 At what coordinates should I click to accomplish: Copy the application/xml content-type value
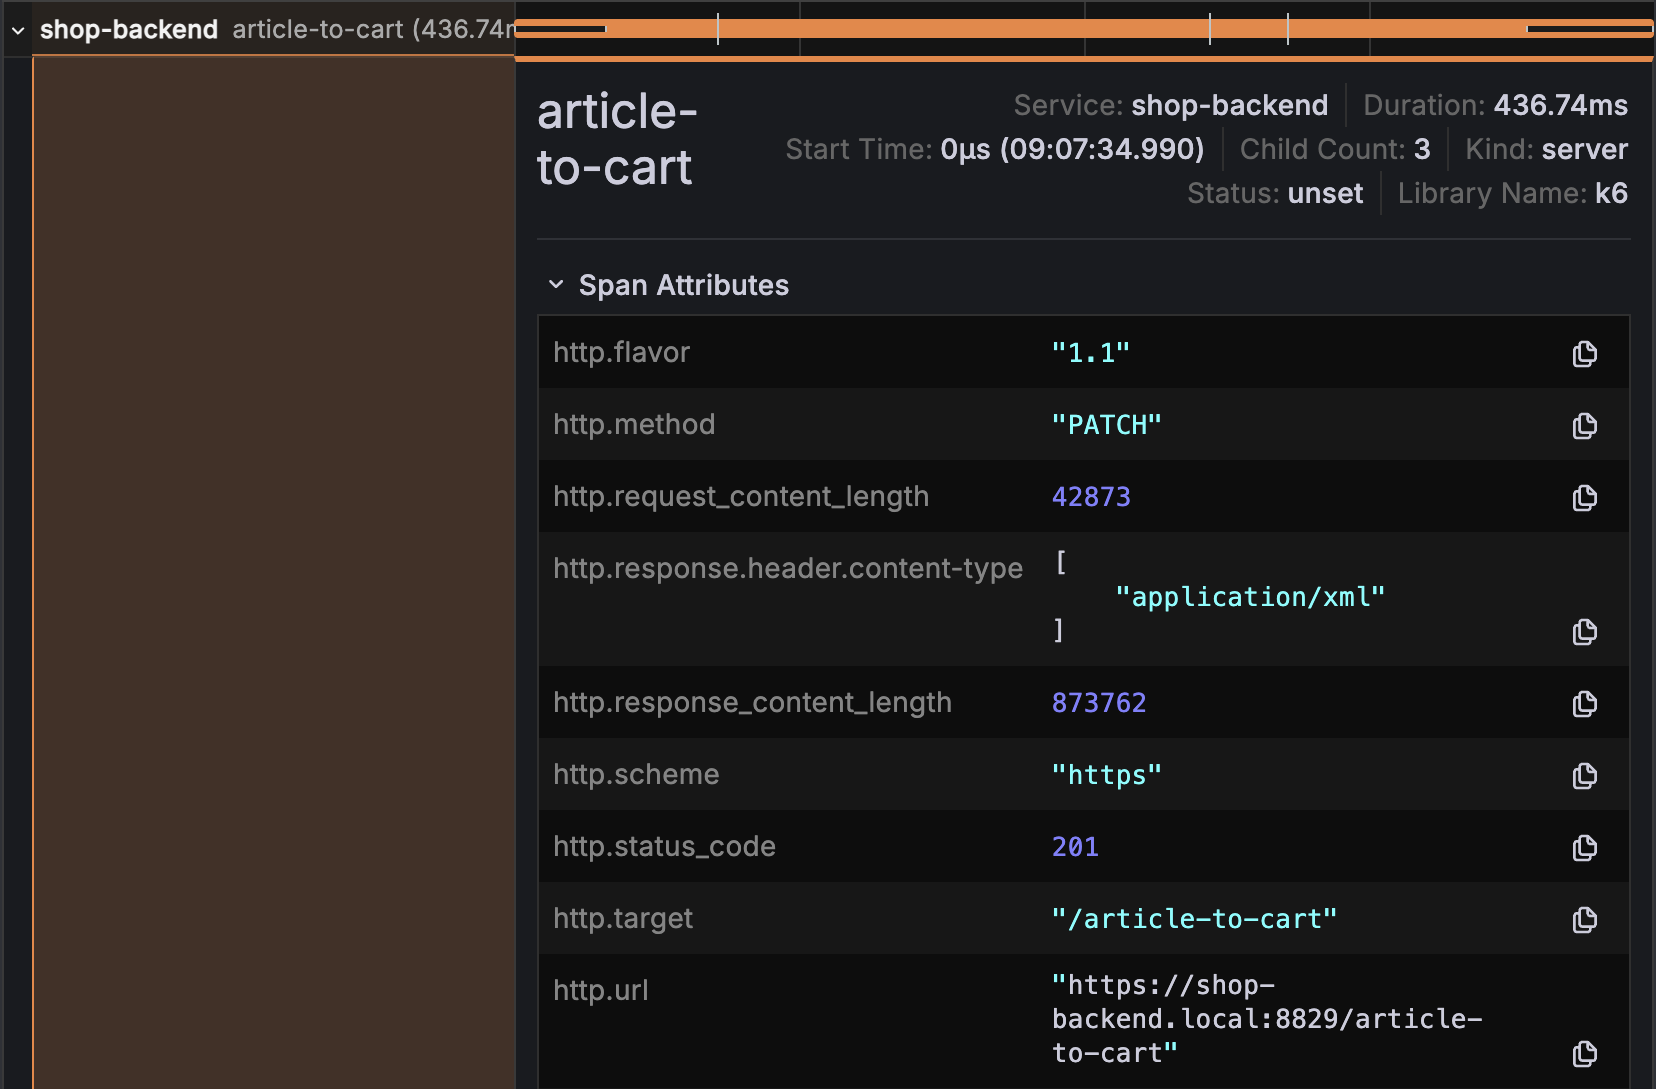coord(1585,631)
